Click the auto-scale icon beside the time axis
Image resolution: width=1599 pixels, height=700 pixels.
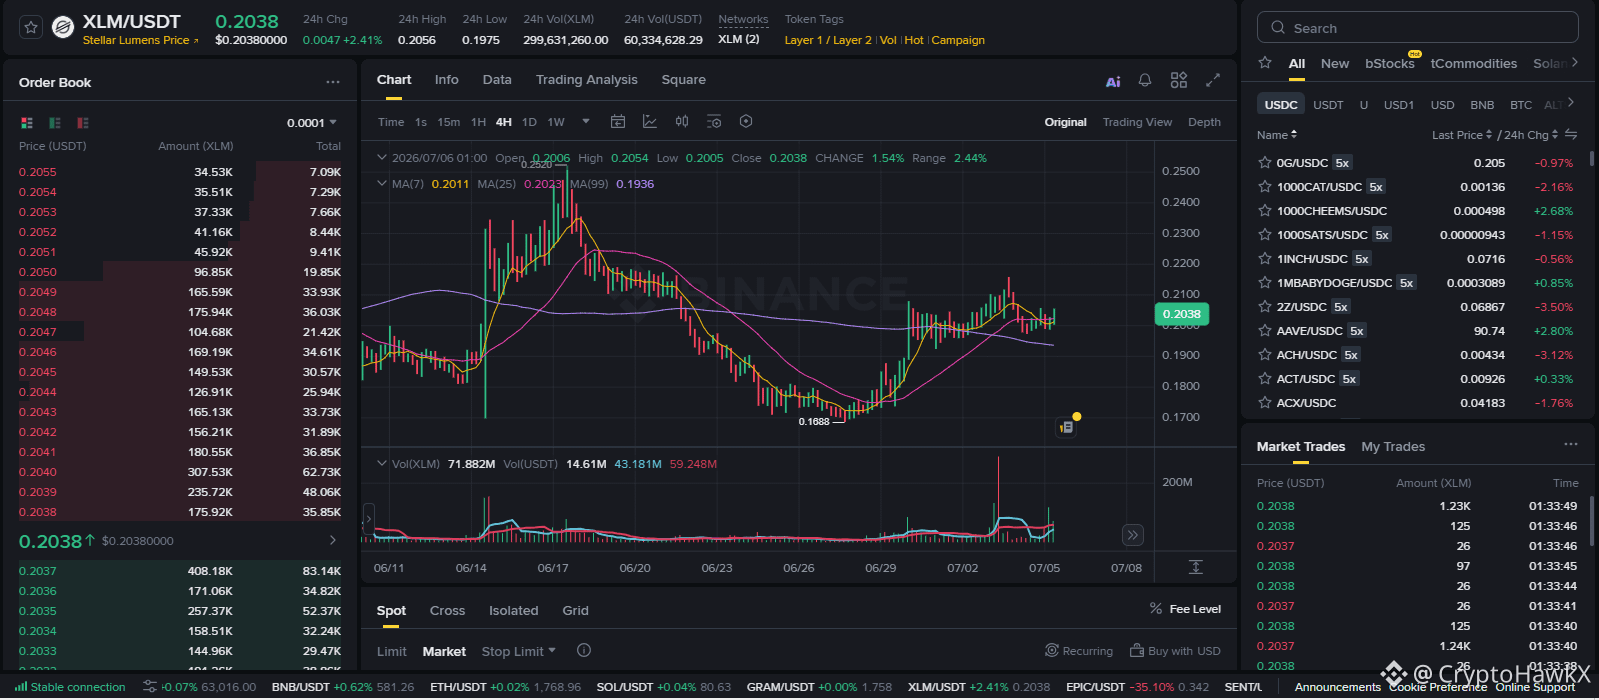1195,567
